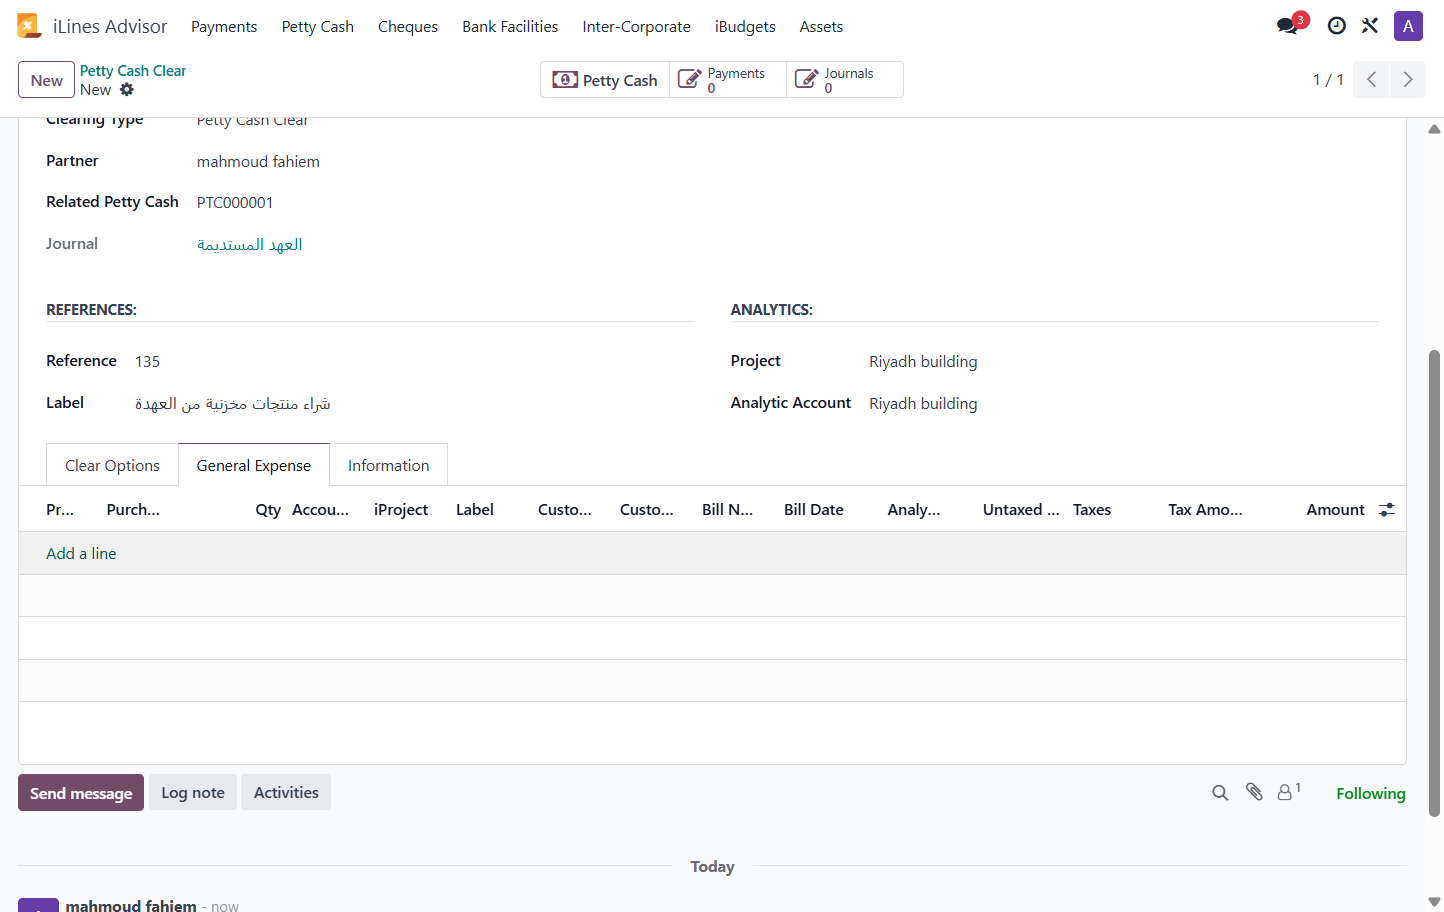Click the Project field Riyadh building
This screenshot has height=912, width=1444.
pos(923,361)
